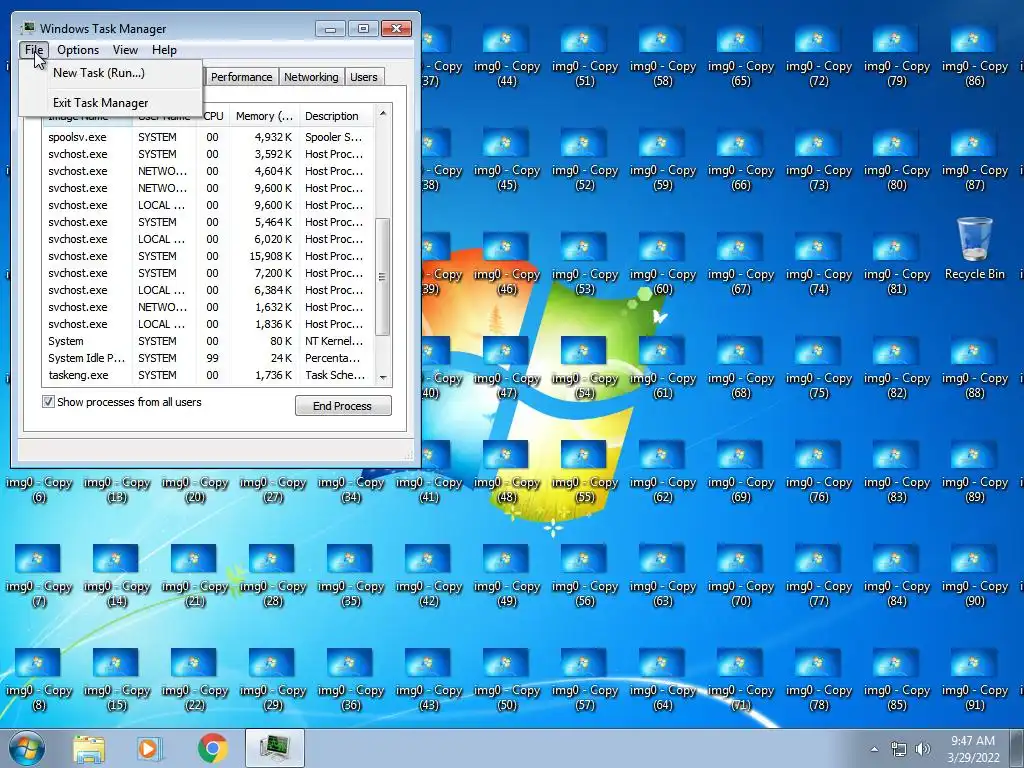The image size is (1024, 768).
Task: Select img0 - Copy (43) desktop icon
Action: (428, 680)
